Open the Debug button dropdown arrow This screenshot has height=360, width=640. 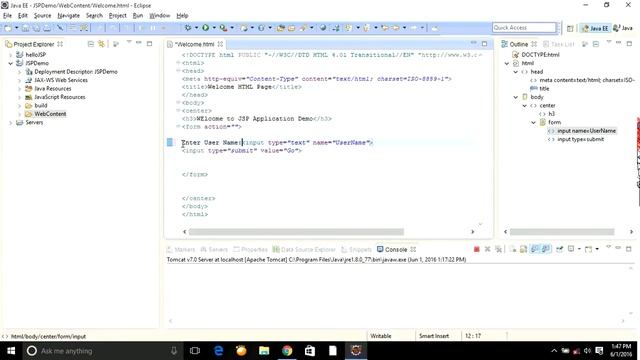[x=196, y=28]
